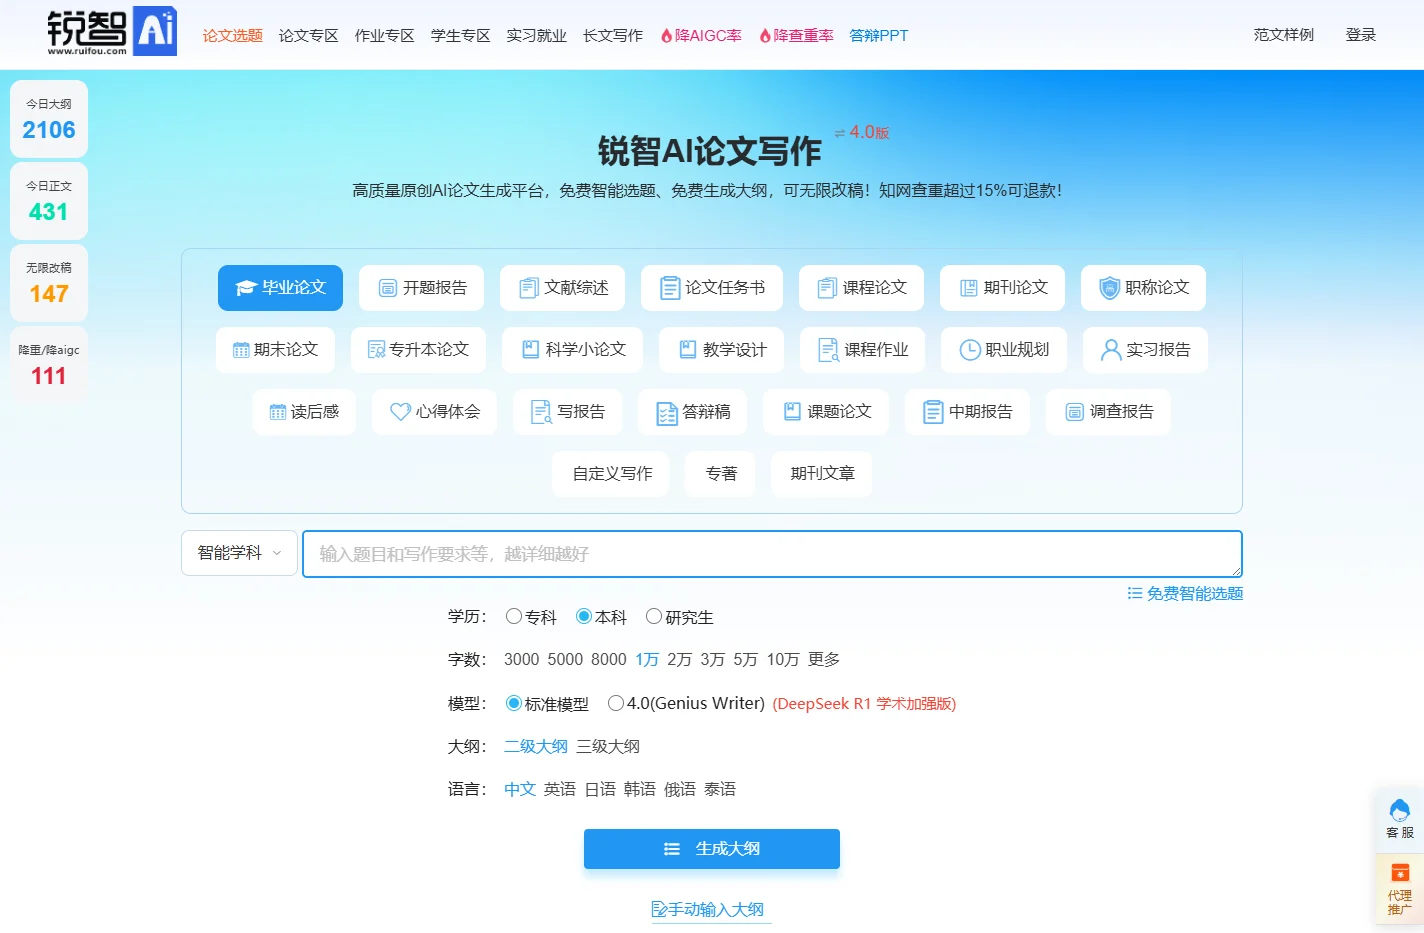Choose 心得体会 heart option

click(x=434, y=412)
